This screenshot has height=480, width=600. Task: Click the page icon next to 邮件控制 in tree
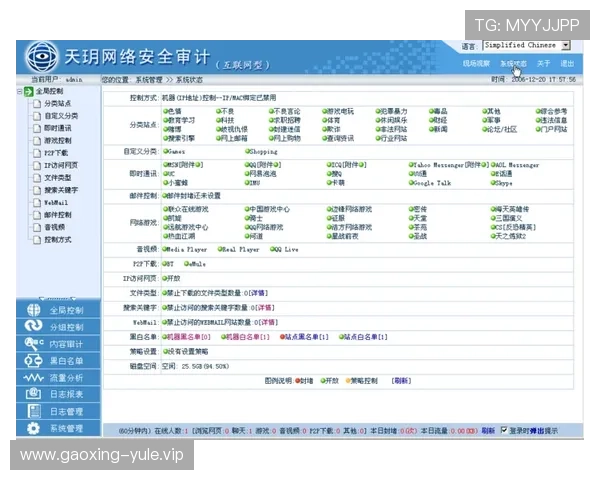coord(37,215)
